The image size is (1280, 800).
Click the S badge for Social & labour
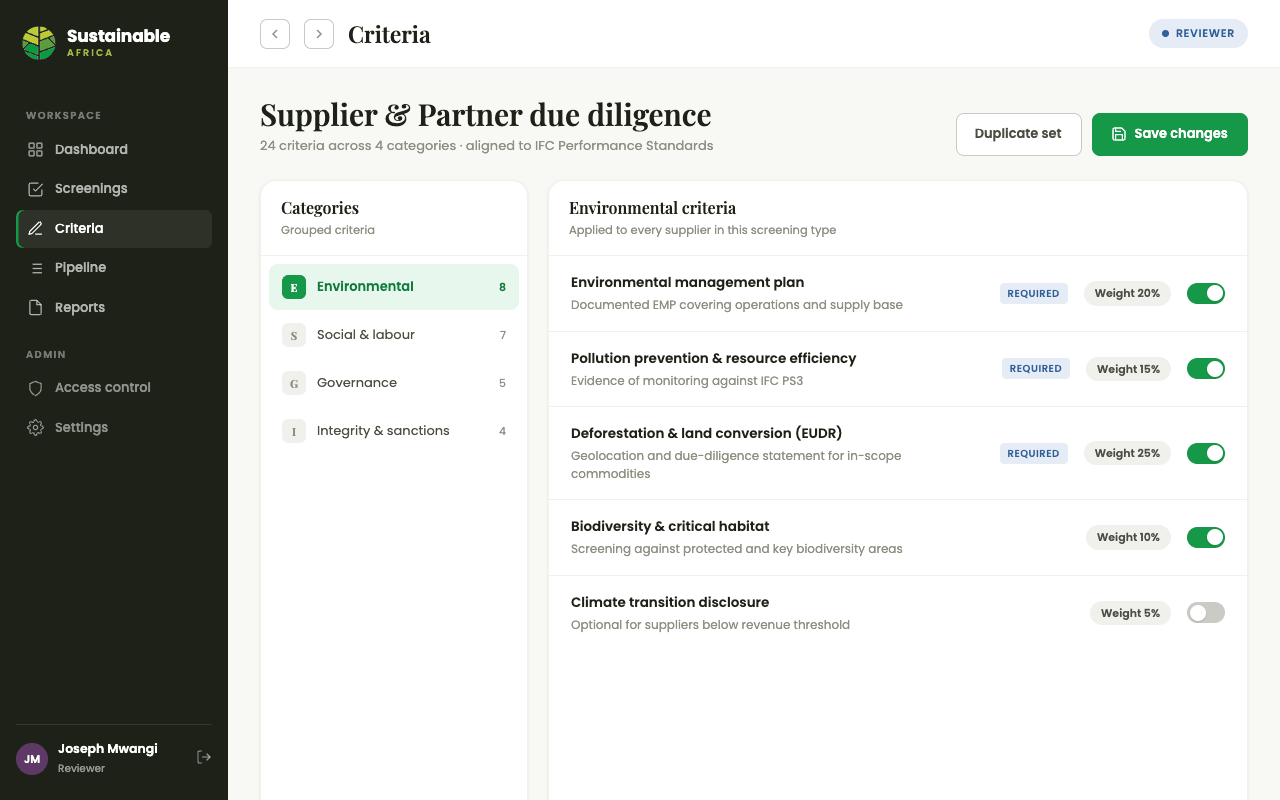(x=294, y=335)
